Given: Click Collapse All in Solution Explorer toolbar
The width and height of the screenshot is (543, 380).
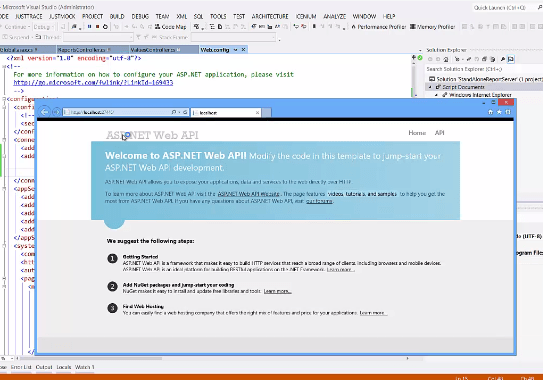Looking at the screenshot, I should tap(484, 59).
